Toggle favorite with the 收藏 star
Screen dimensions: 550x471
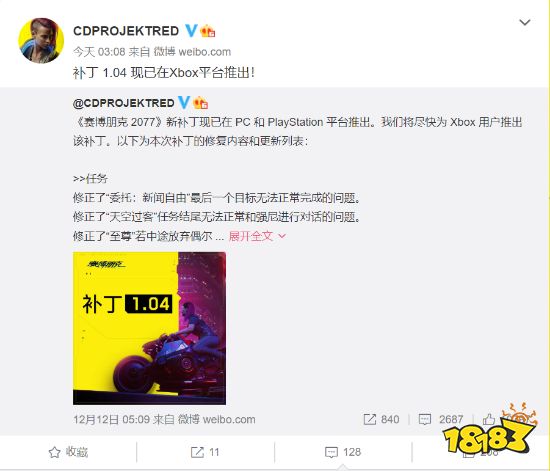click(x=68, y=452)
